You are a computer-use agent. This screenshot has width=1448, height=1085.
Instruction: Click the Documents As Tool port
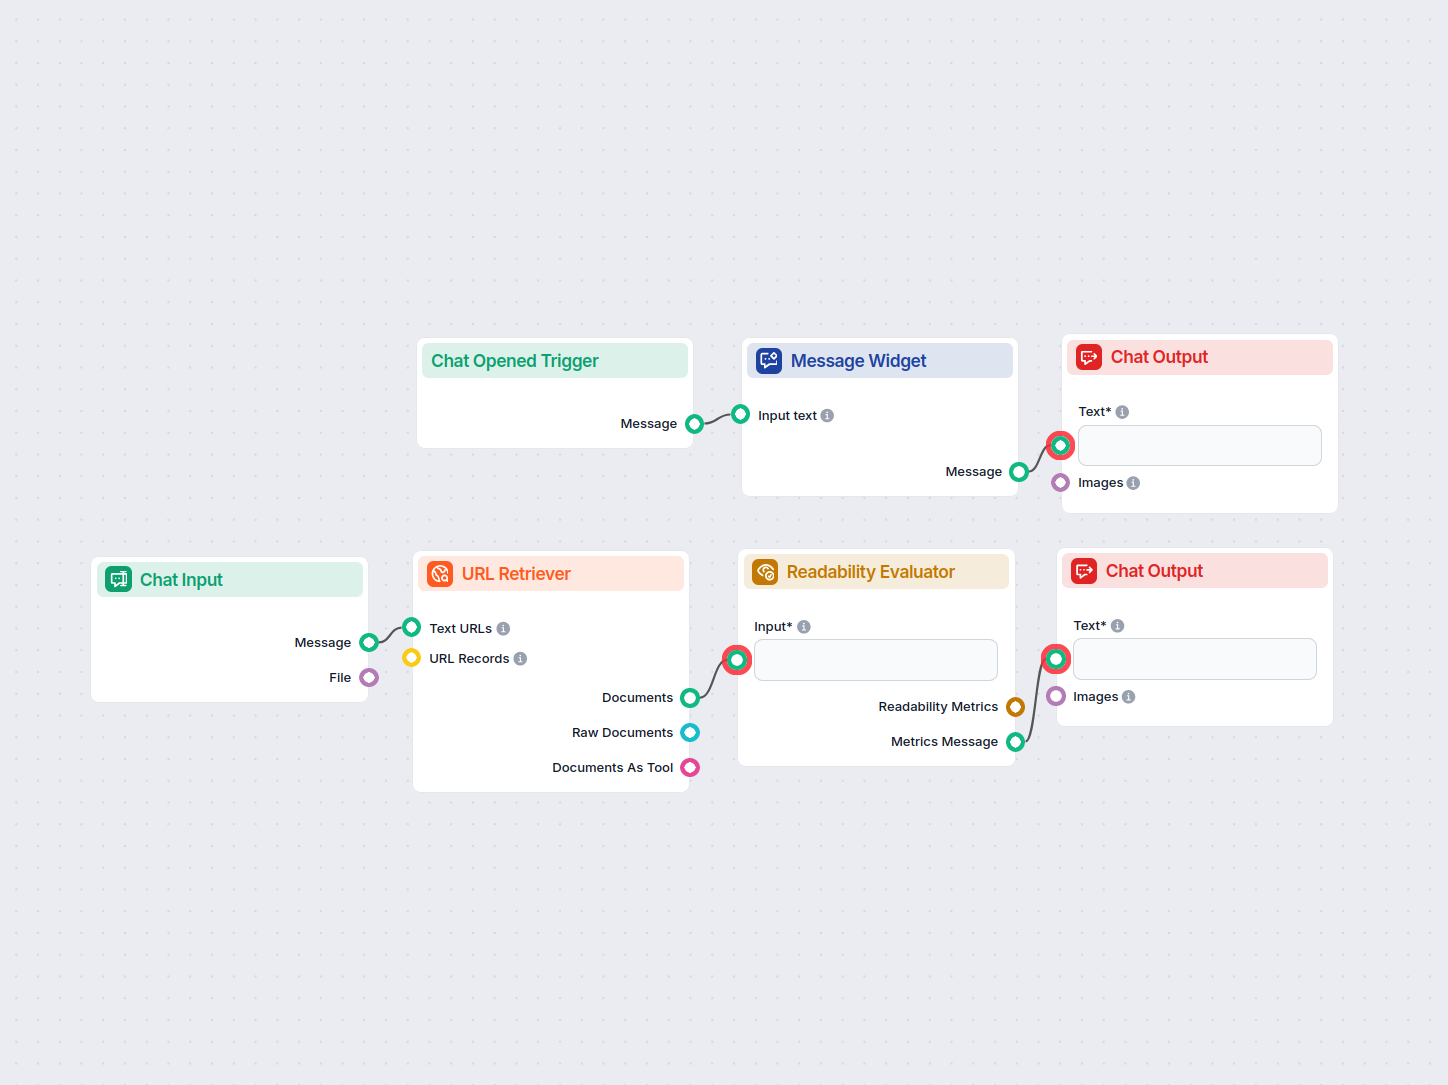pos(690,767)
